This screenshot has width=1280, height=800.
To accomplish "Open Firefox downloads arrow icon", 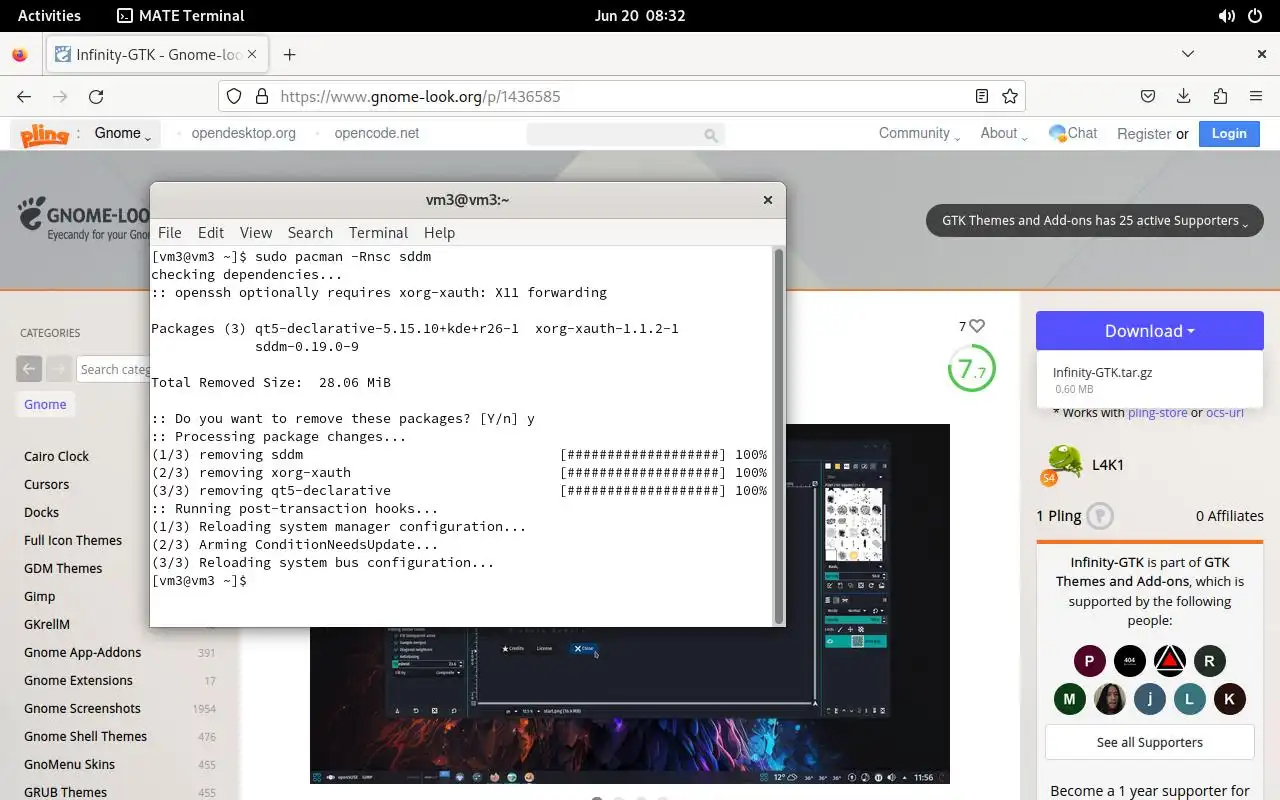I will tap(1184, 97).
